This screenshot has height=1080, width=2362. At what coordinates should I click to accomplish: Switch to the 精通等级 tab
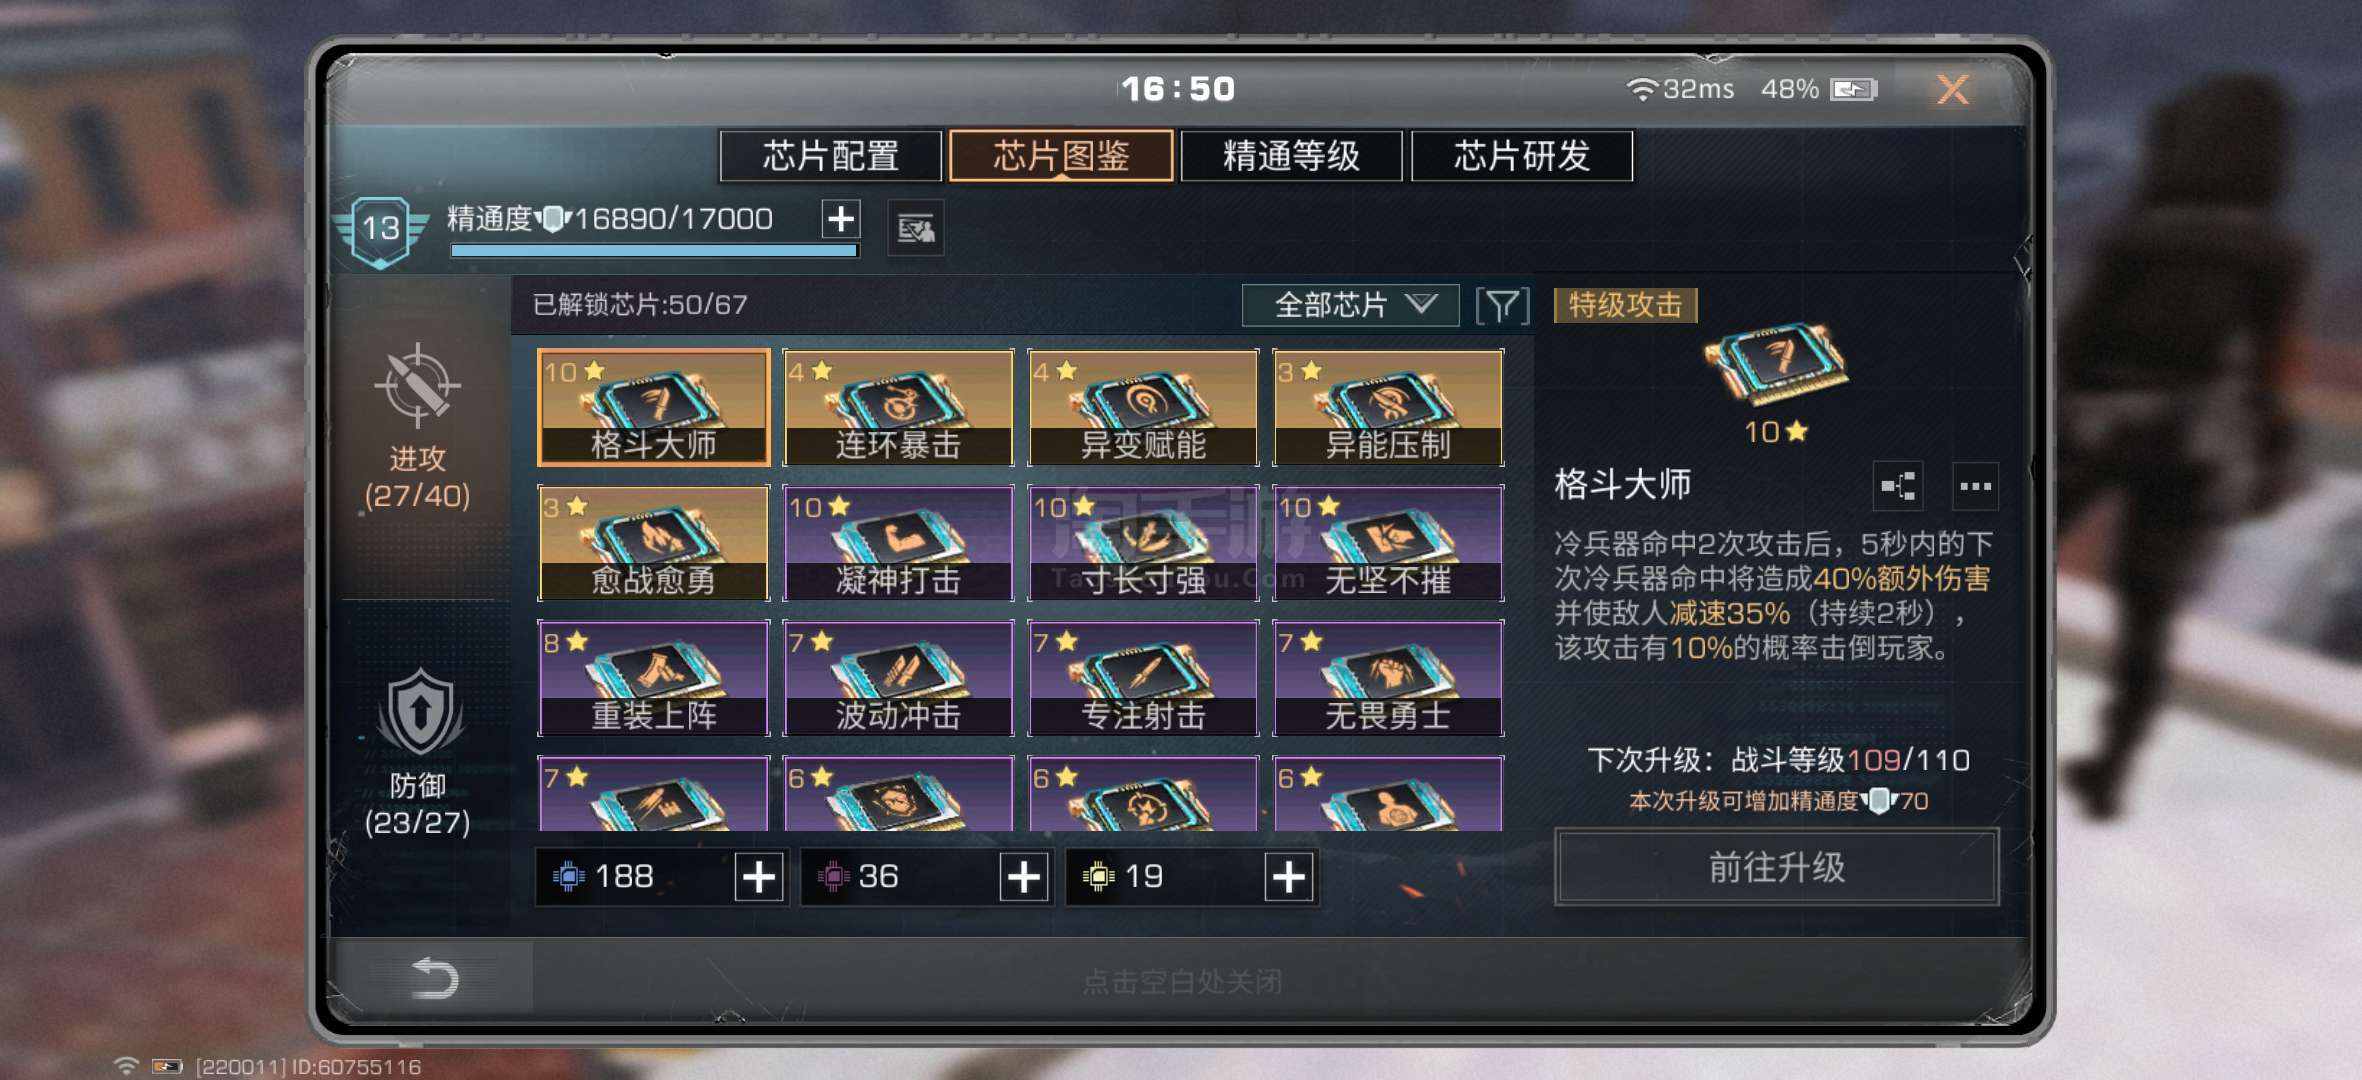[x=1291, y=156]
